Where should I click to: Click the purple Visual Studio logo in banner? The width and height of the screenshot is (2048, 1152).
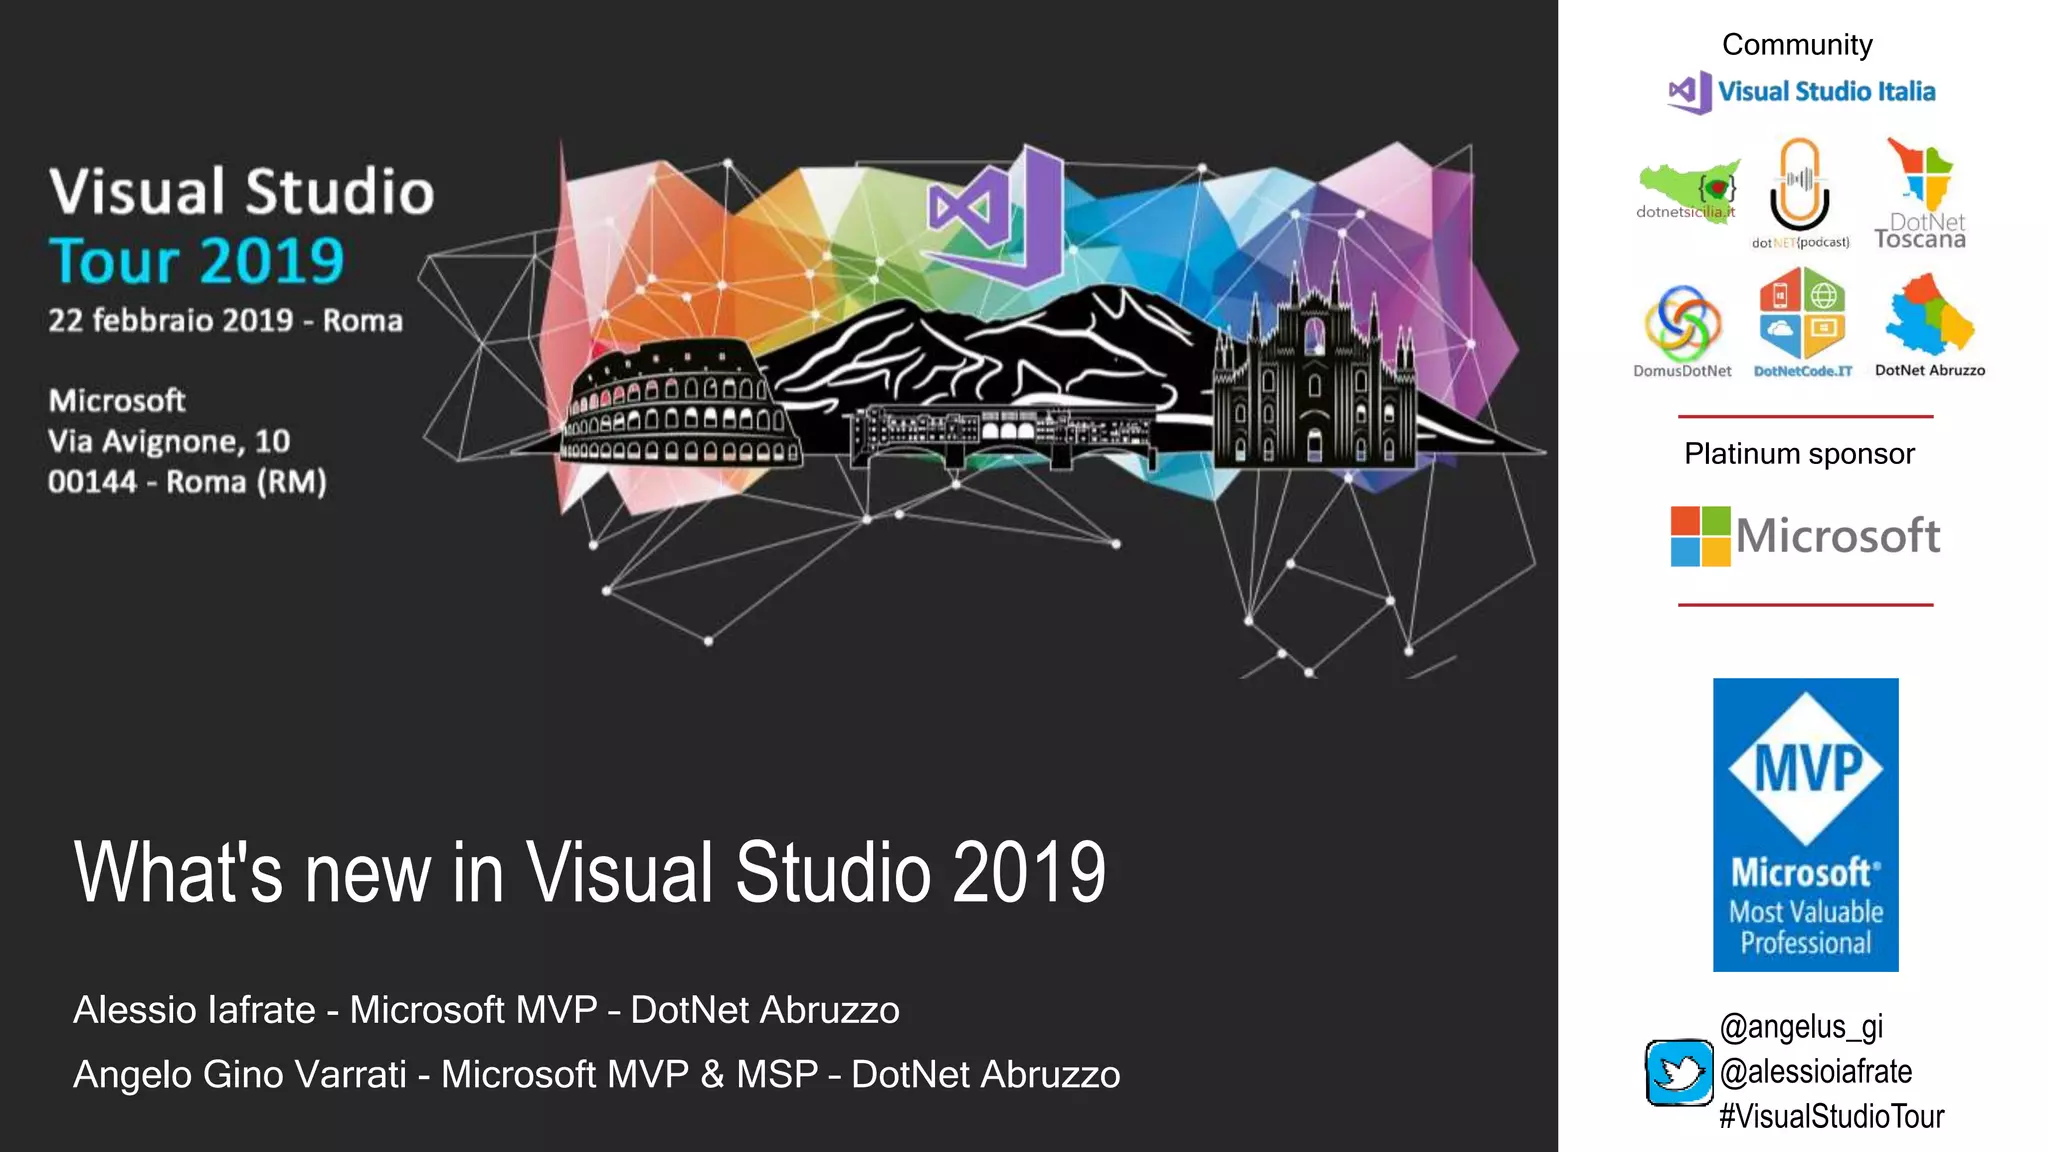[995, 214]
